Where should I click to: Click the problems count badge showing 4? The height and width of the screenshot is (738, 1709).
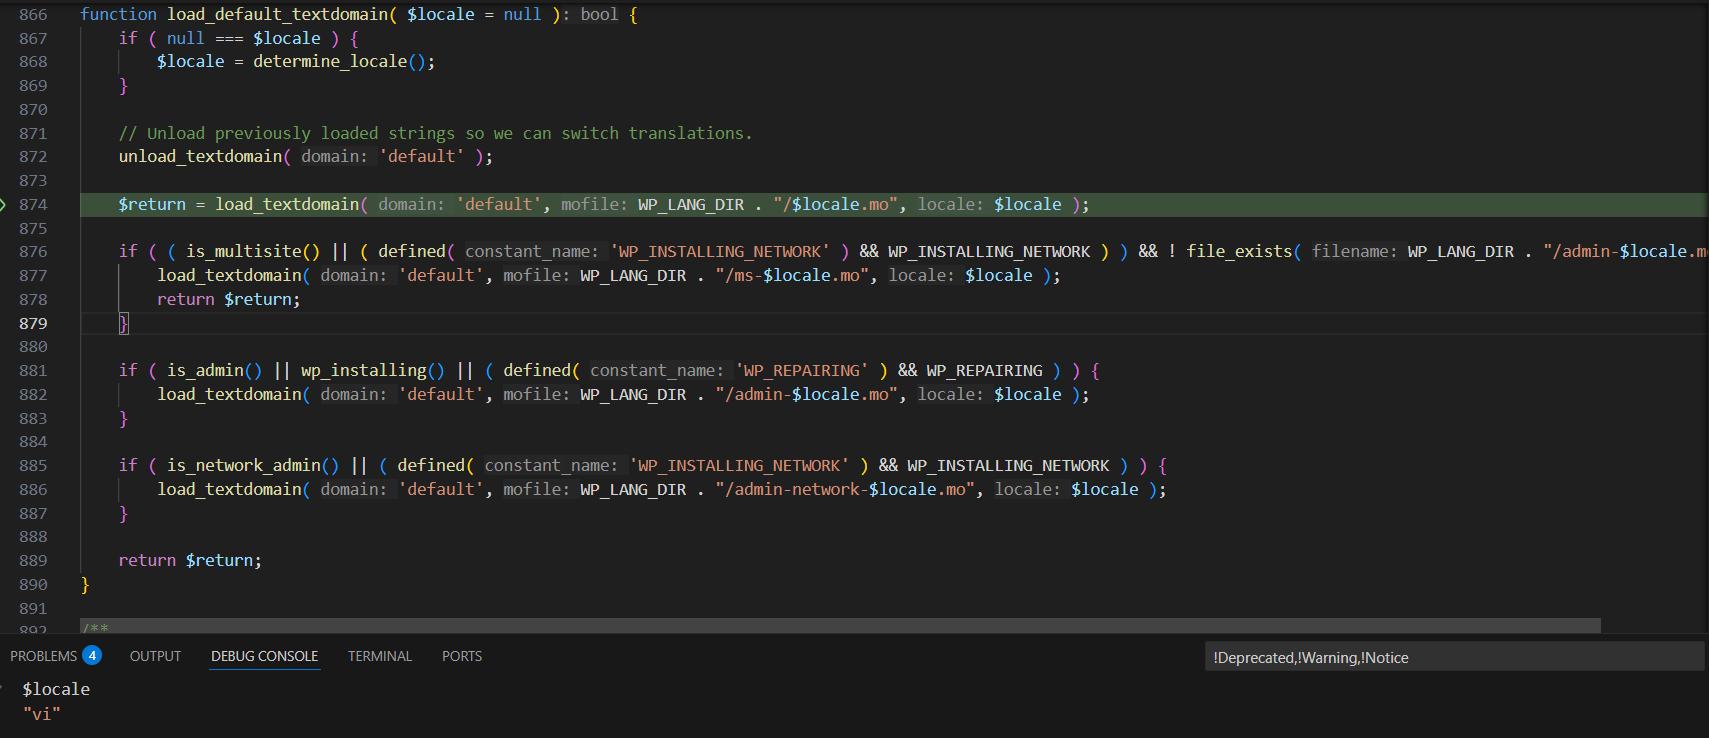click(92, 655)
